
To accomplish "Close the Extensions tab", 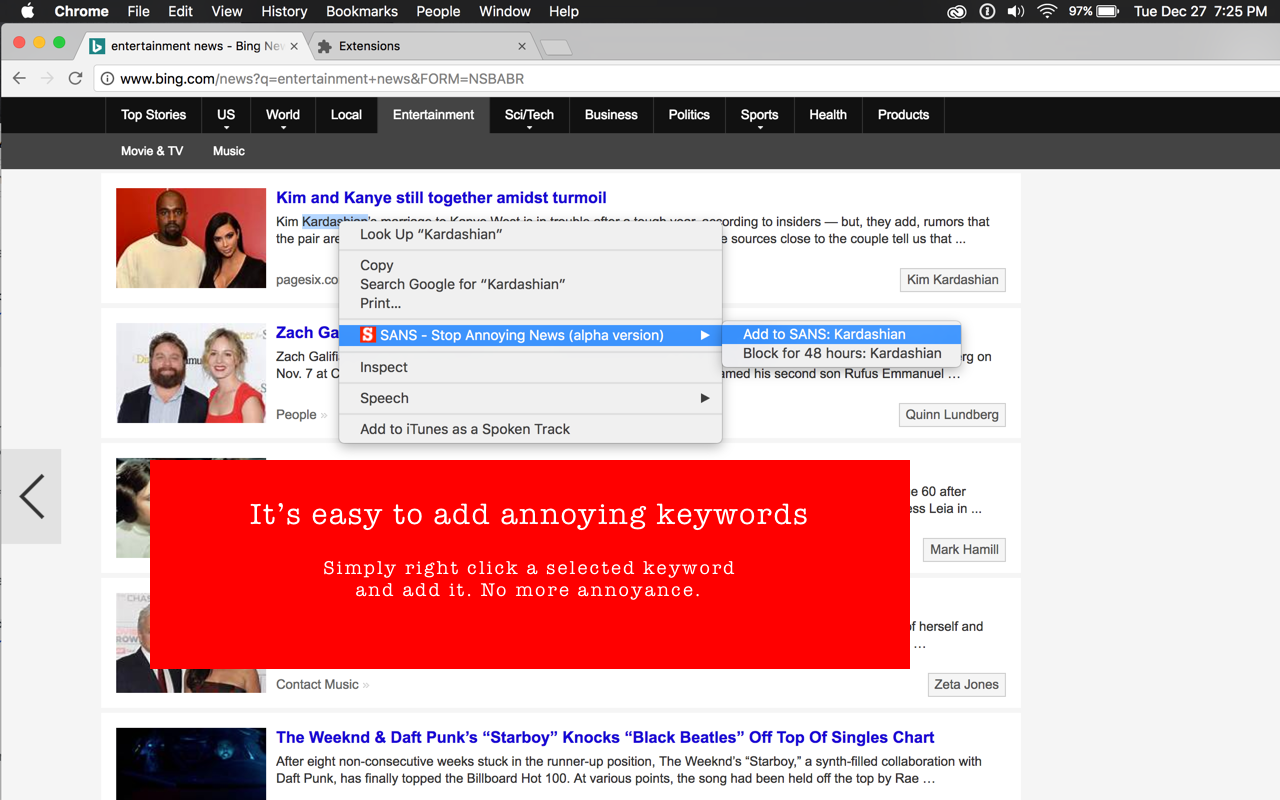I will 522,46.
